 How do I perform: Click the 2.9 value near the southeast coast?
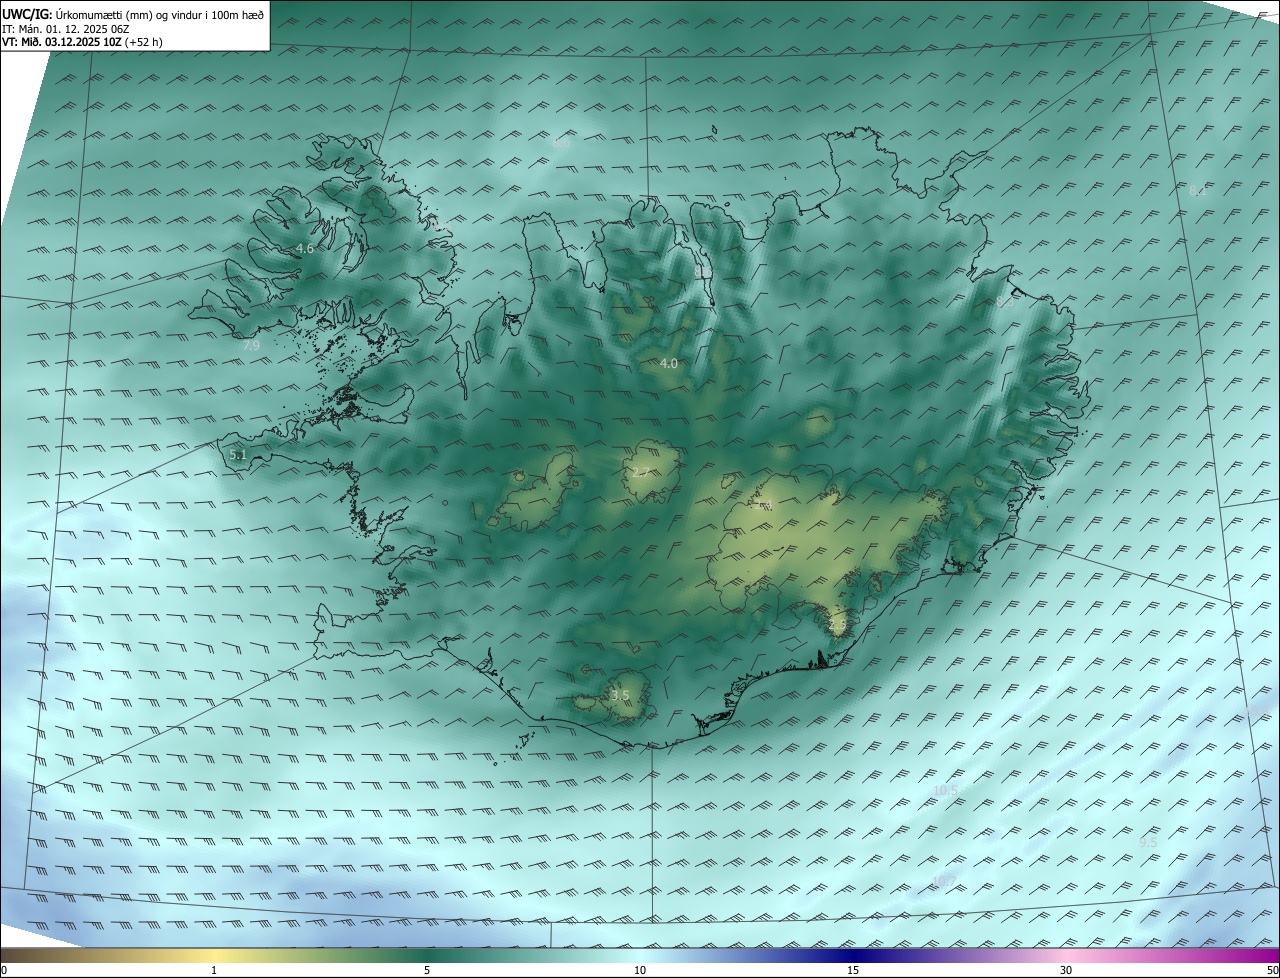click(837, 625)
